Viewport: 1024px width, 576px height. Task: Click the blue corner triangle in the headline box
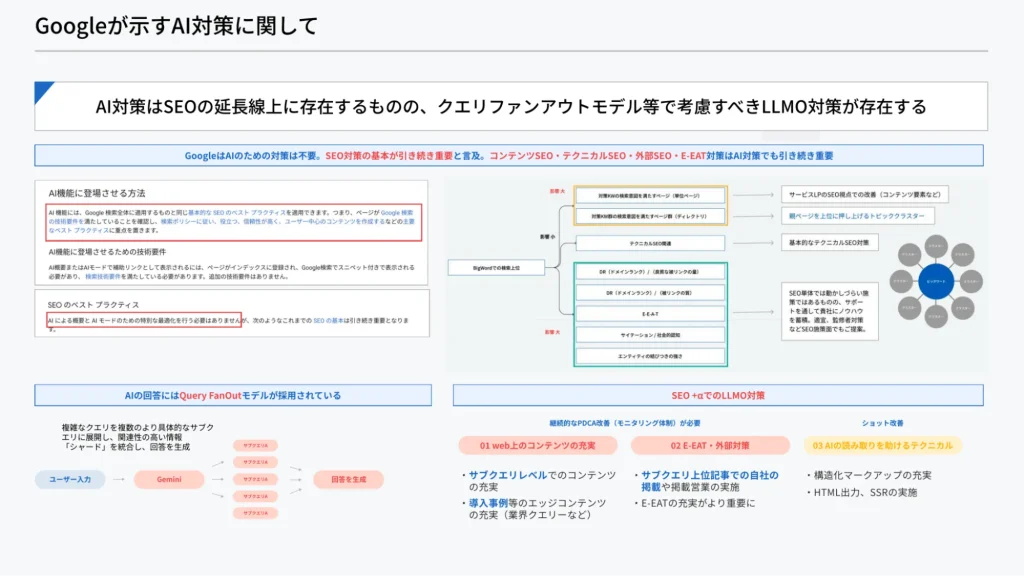coord(43,91)
